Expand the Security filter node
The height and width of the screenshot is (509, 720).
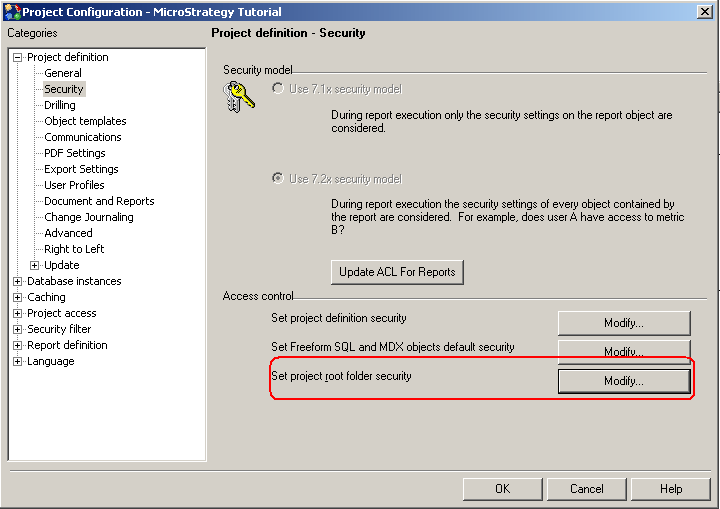click(17, 329)
